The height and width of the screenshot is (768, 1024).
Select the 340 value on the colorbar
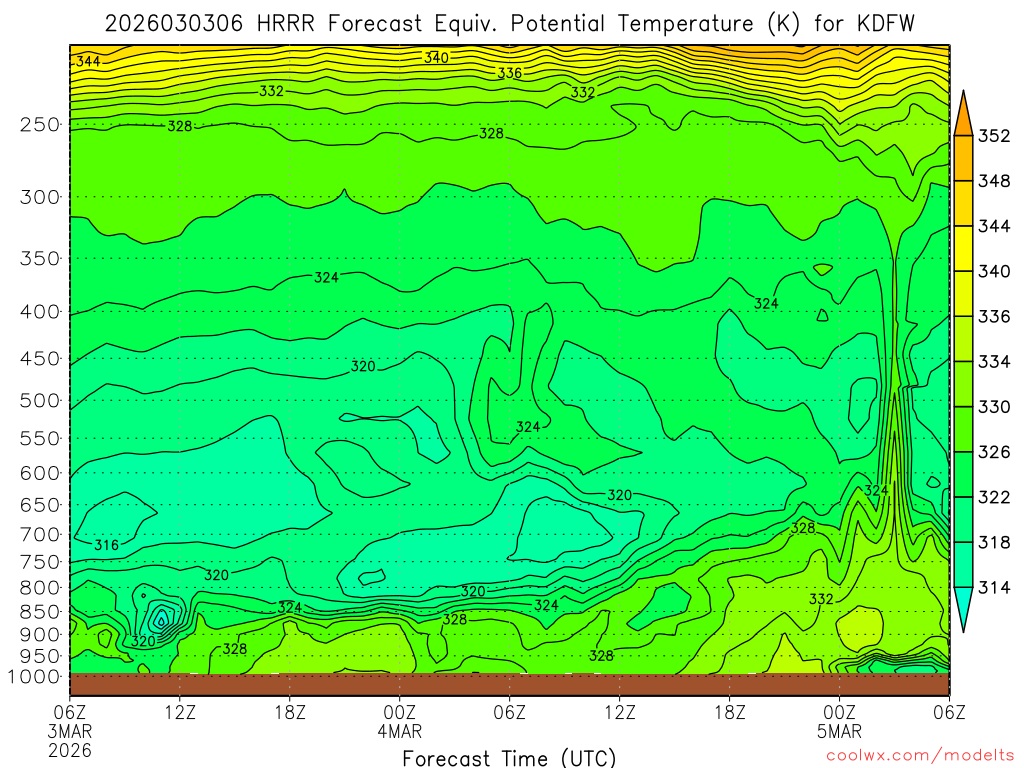[994, 272]
